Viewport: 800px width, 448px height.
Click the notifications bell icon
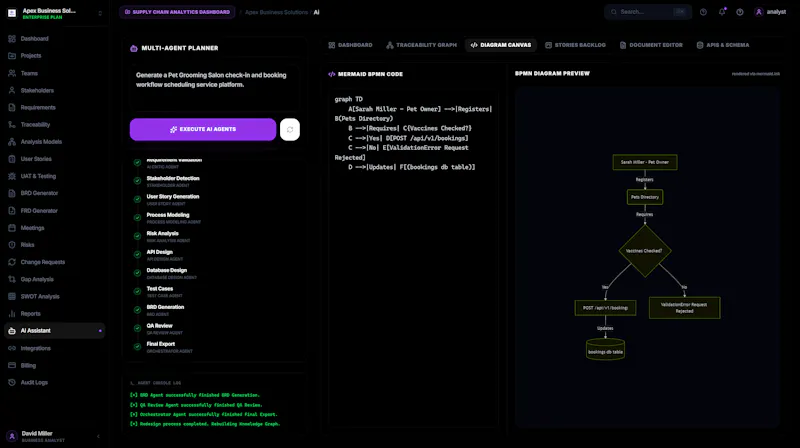721,12
